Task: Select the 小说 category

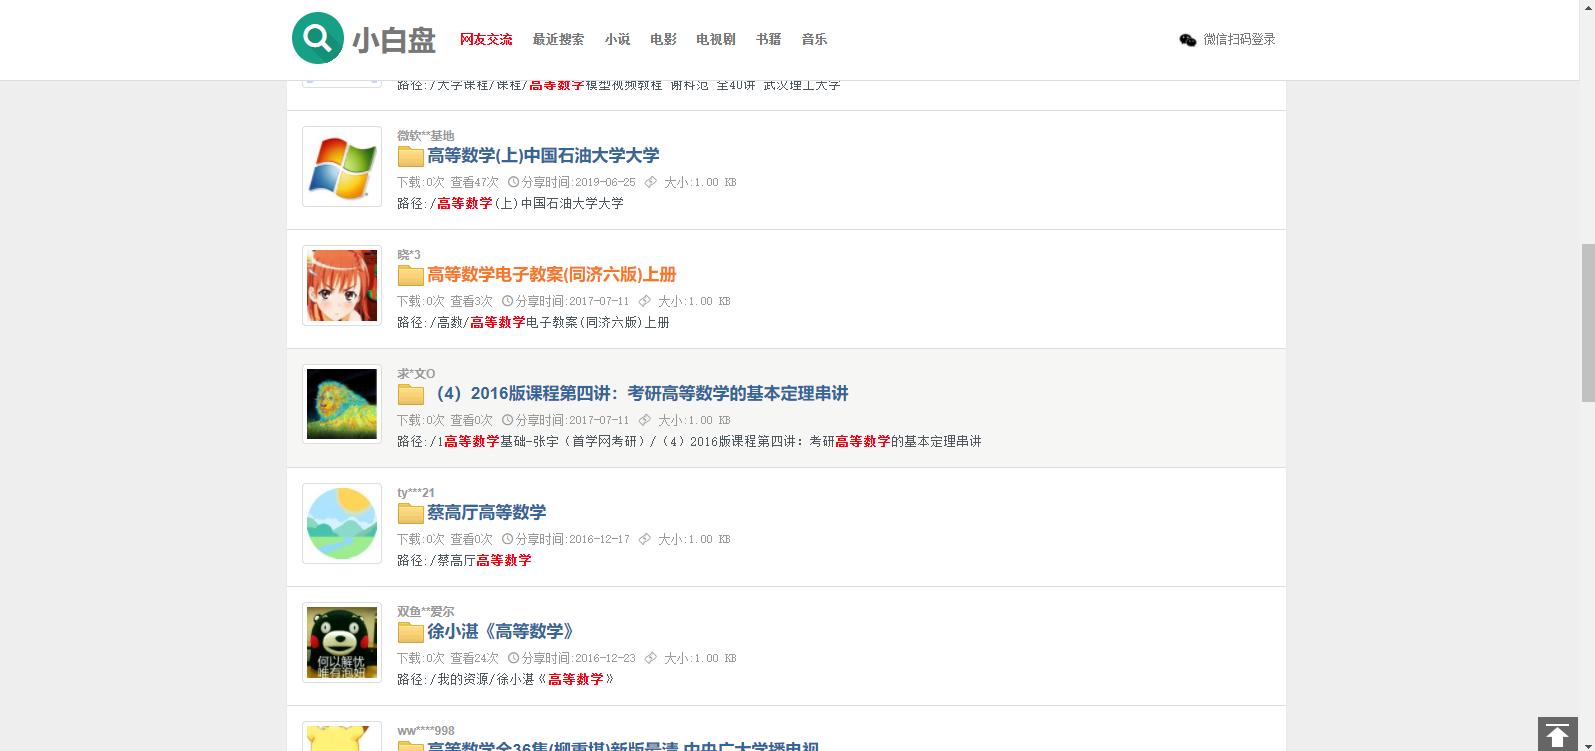Action: click(617, 39)
